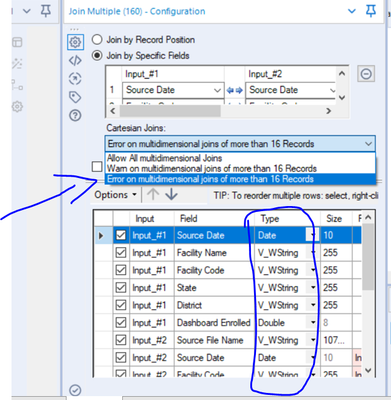The image size is (391, 400).
Task: Click the gear icon in left sidebar
Action: 17,107
